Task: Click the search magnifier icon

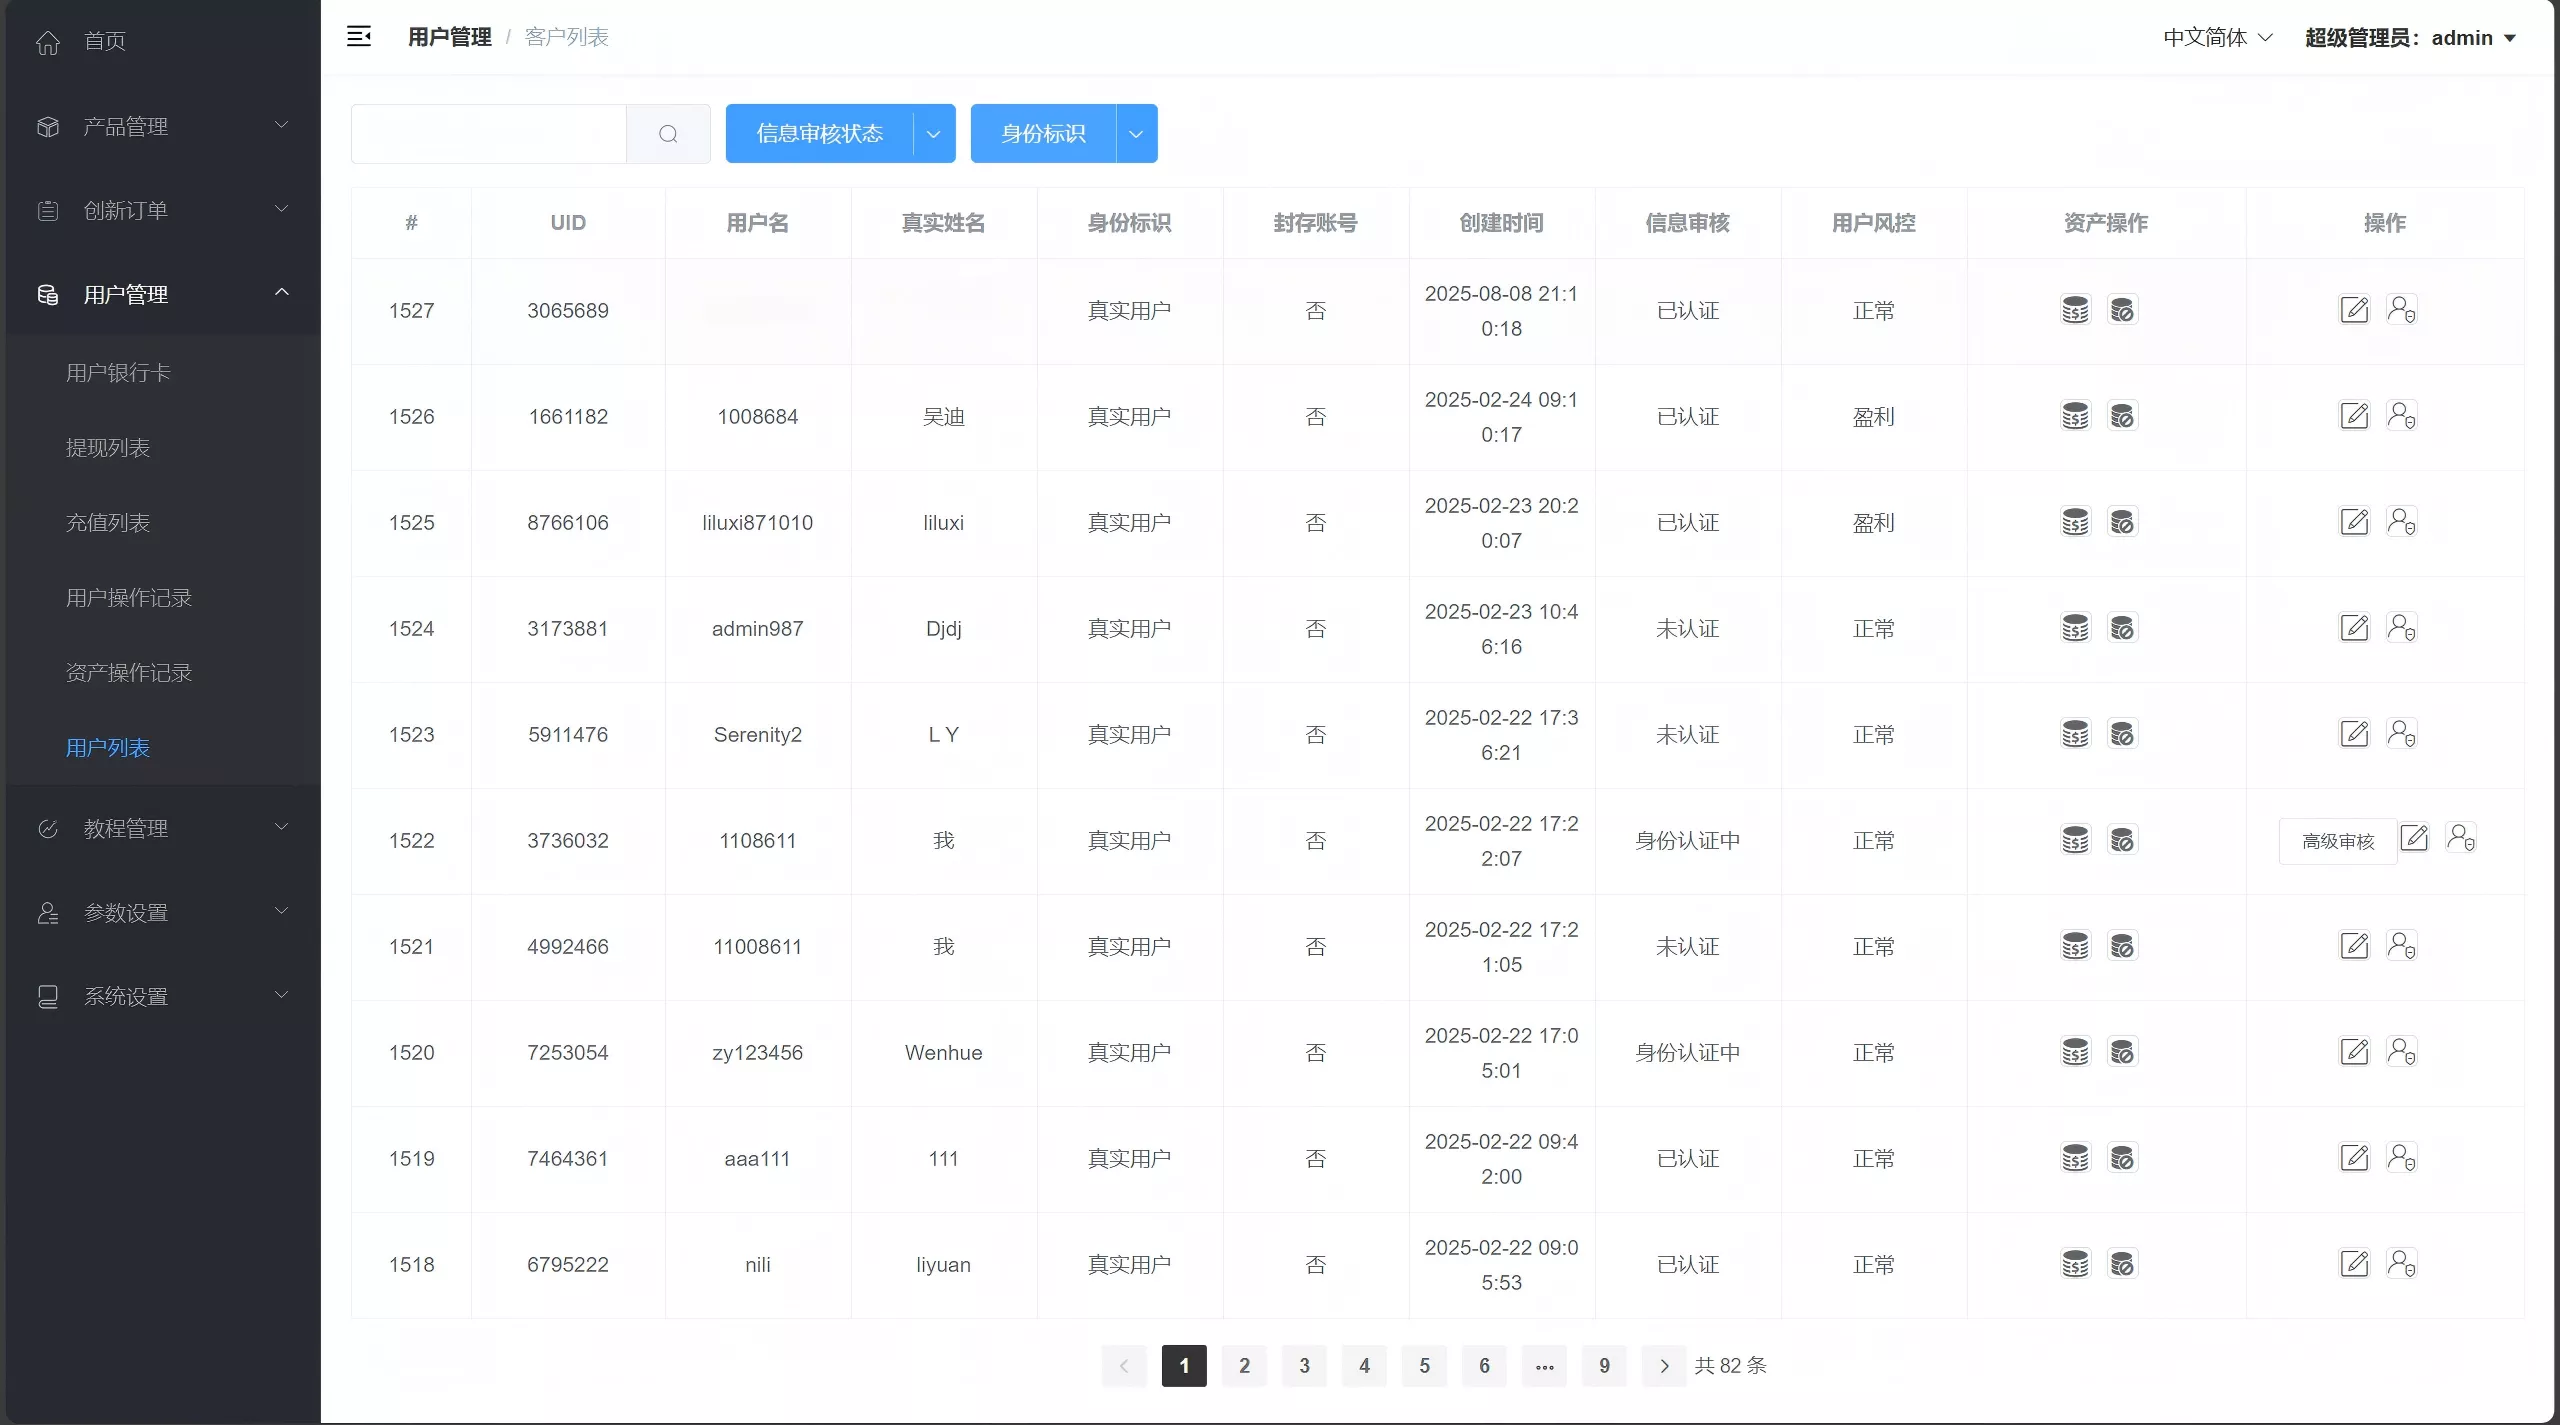Action: 668,134
